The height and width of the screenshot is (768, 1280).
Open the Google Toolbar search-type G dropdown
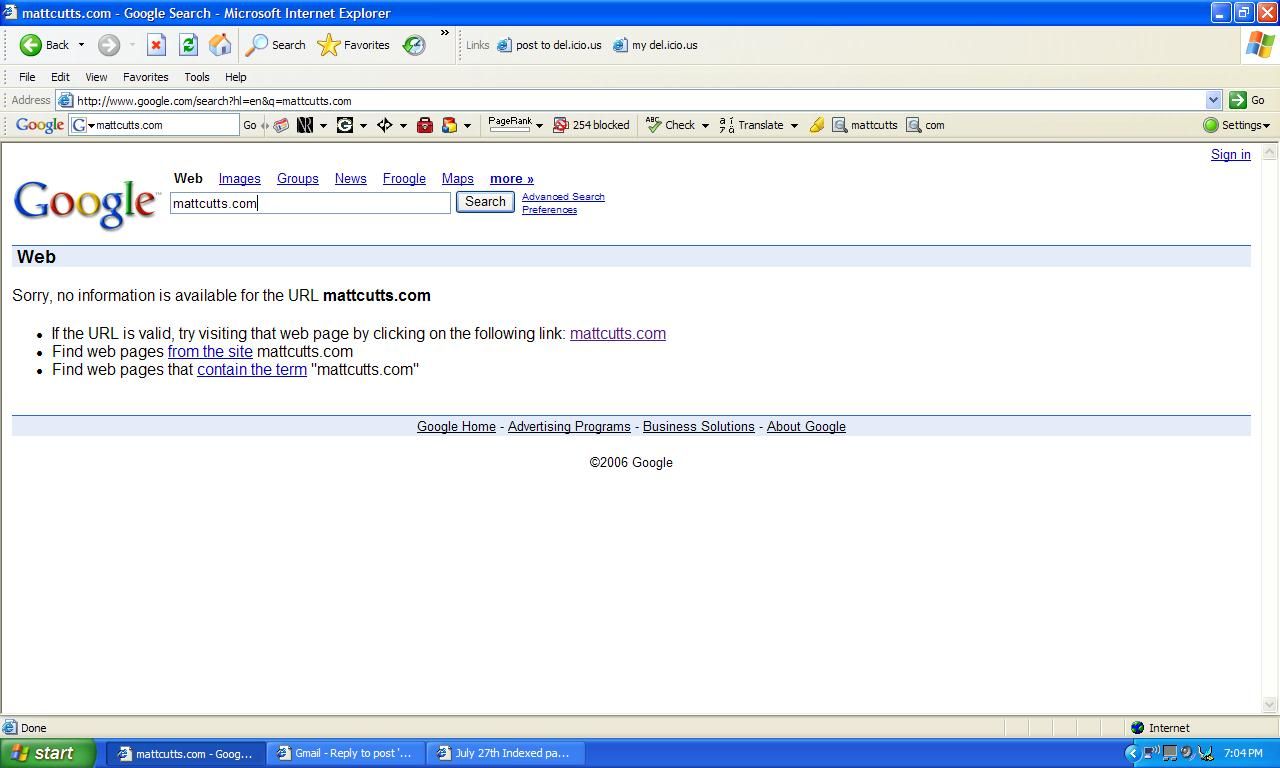tap(84, 125)
